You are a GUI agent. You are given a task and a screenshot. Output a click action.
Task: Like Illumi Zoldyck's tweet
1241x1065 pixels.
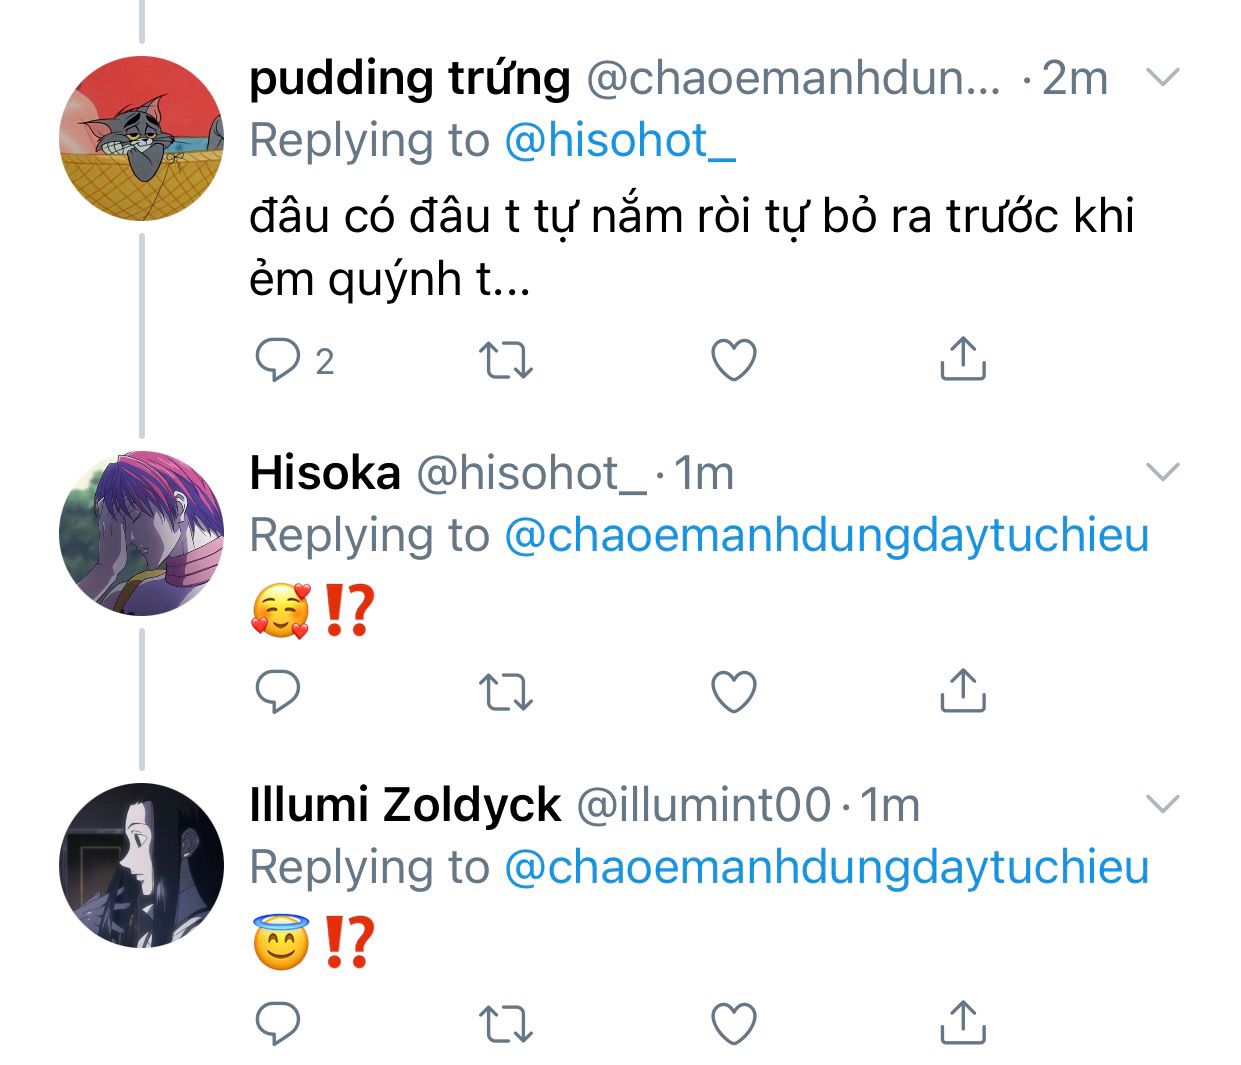733,1023
